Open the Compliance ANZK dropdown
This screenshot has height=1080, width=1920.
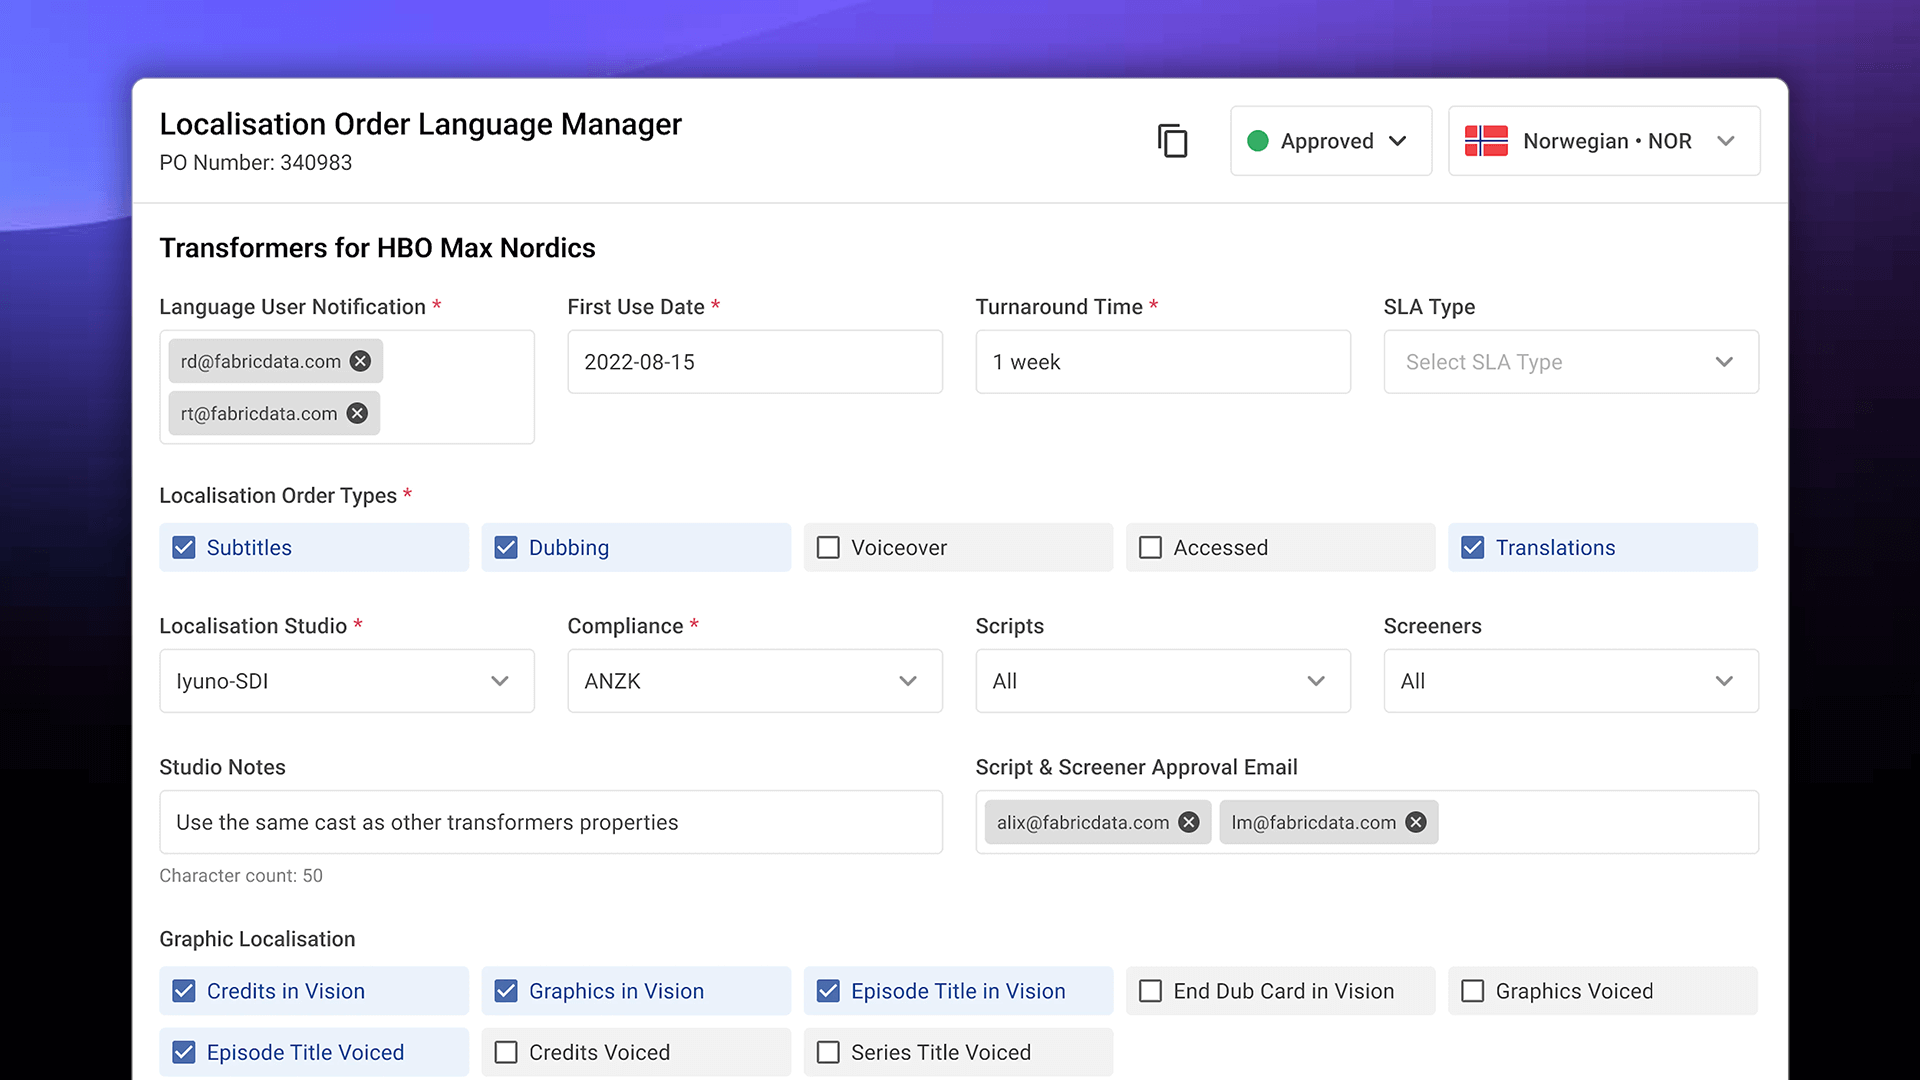pos(755,681)
